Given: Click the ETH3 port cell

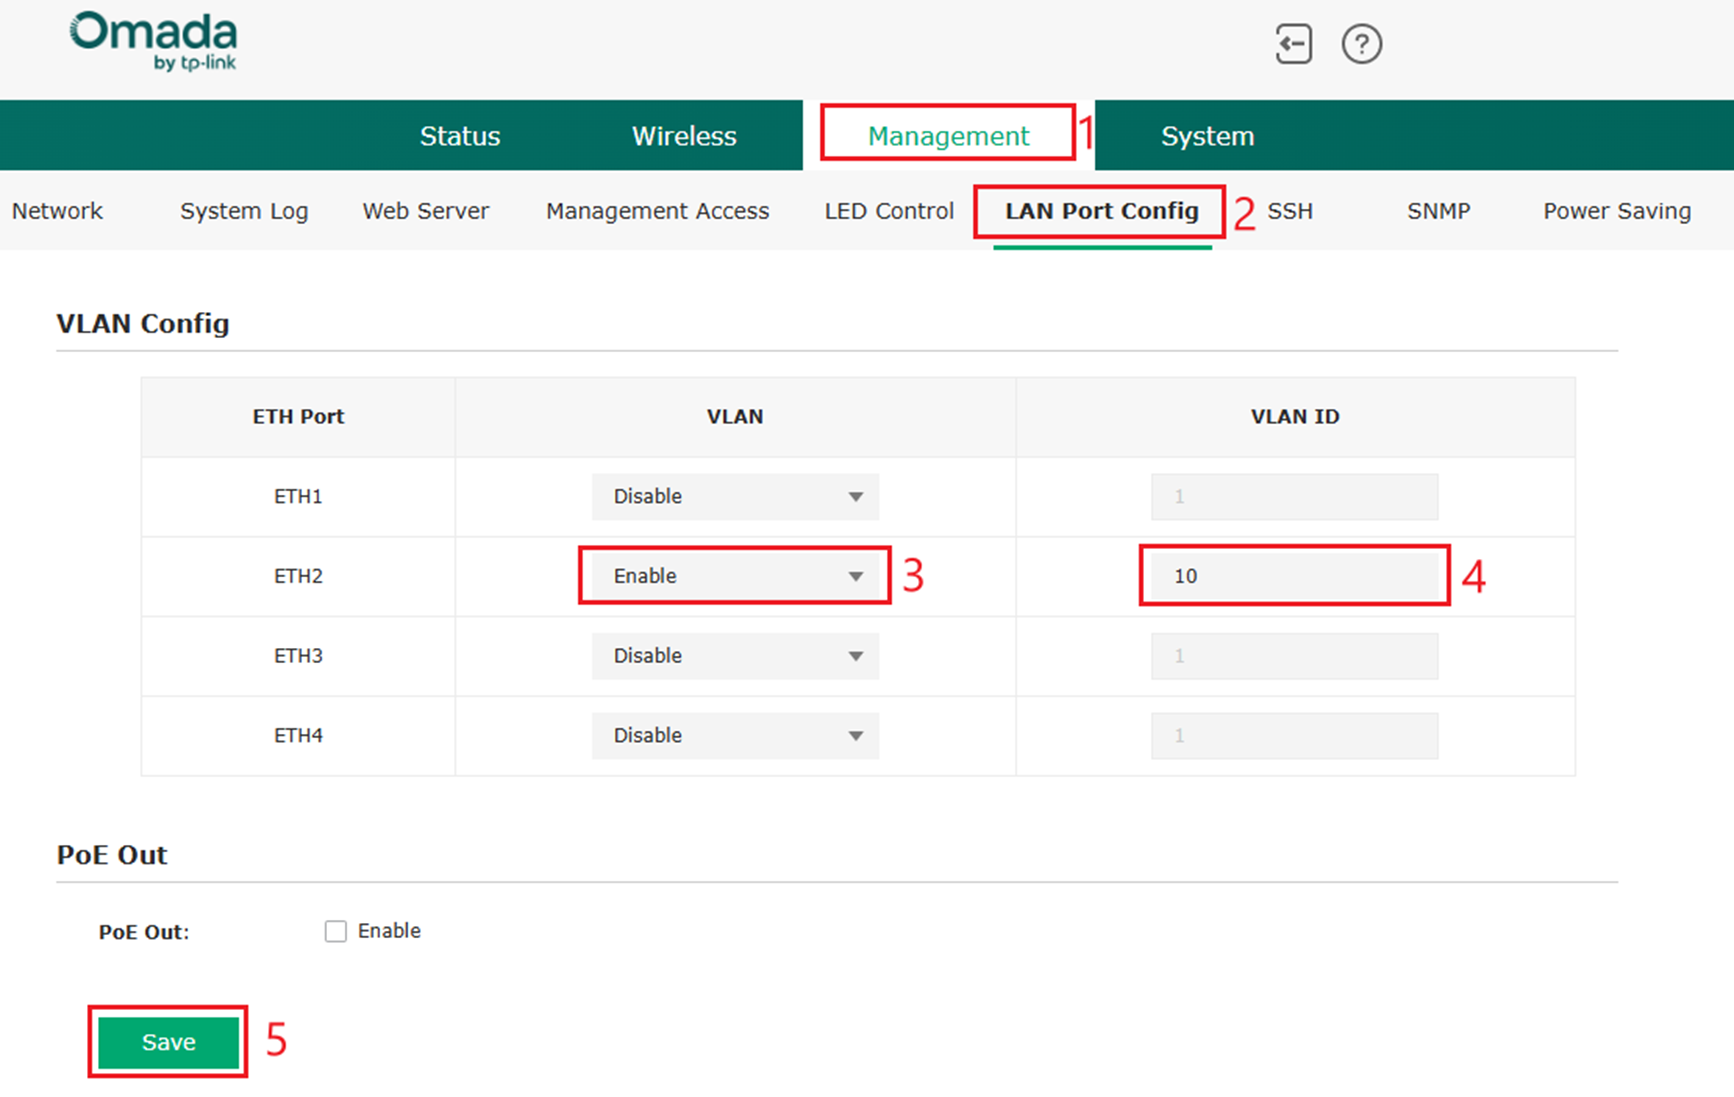Looking at the screenshot, I should coord(298,656).
